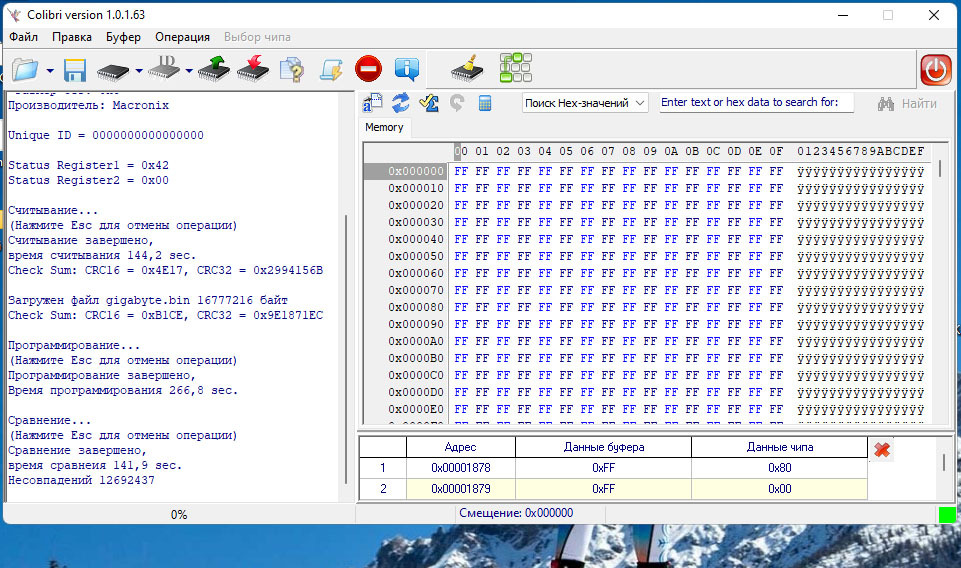
Task: Open the Буфер menu
Action: [x=123, y=37]
